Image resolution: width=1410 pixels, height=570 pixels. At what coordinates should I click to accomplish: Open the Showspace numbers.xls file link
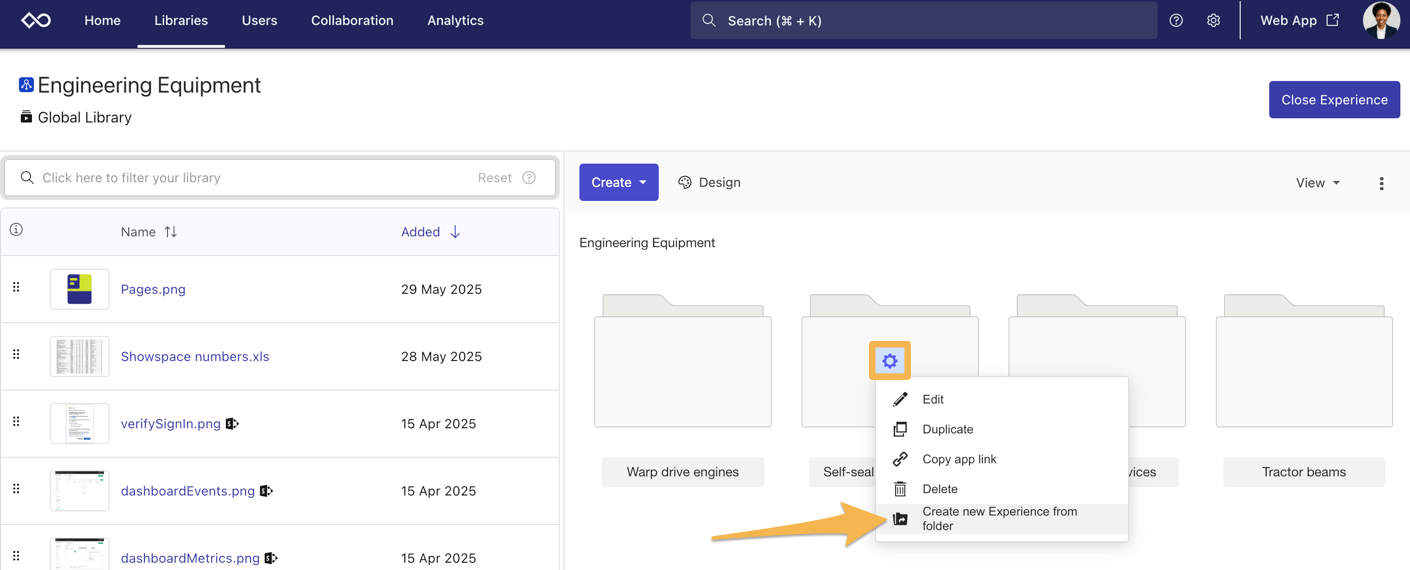[x=195, y=356]
